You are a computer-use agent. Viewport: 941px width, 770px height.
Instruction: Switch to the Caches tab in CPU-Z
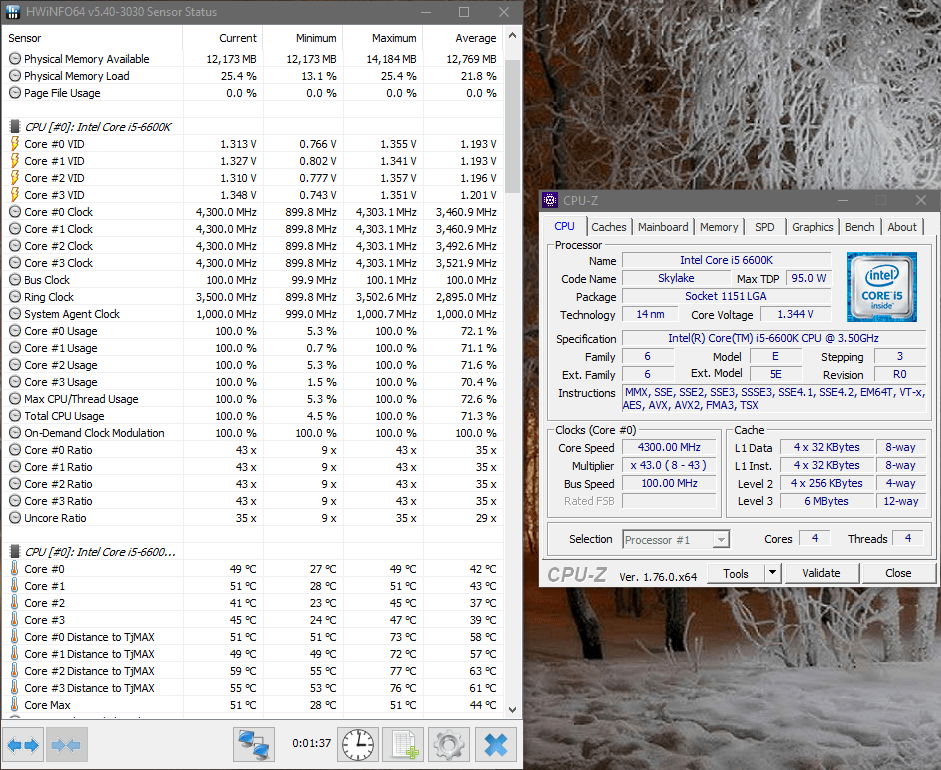click(x=609, y=227)
